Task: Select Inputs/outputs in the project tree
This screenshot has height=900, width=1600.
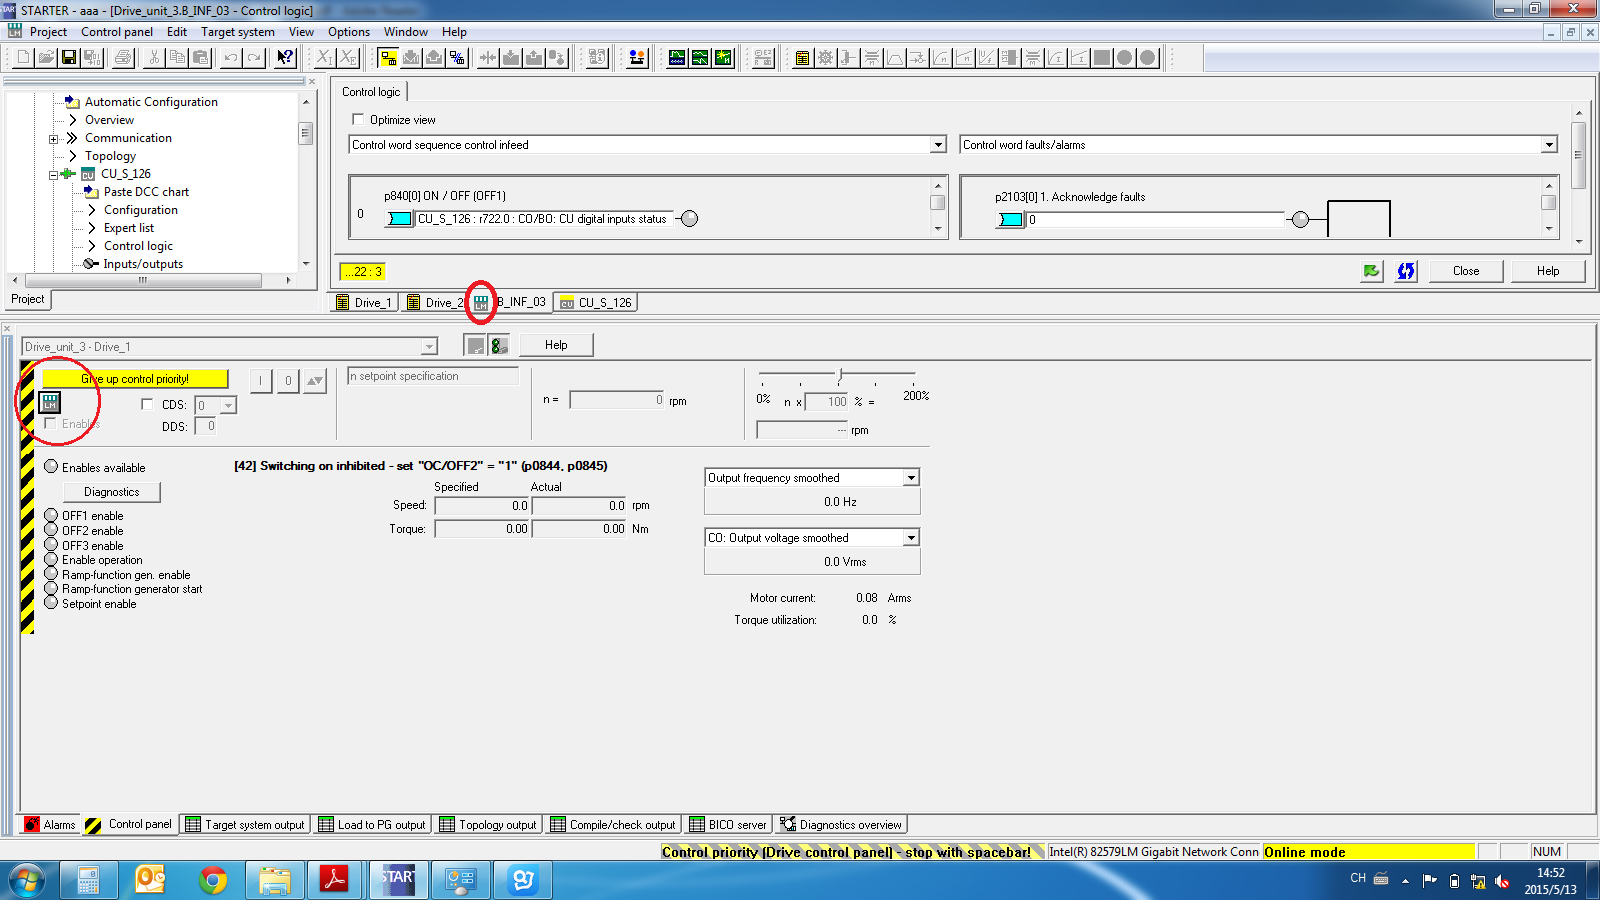Action: [x=143, y=264]
